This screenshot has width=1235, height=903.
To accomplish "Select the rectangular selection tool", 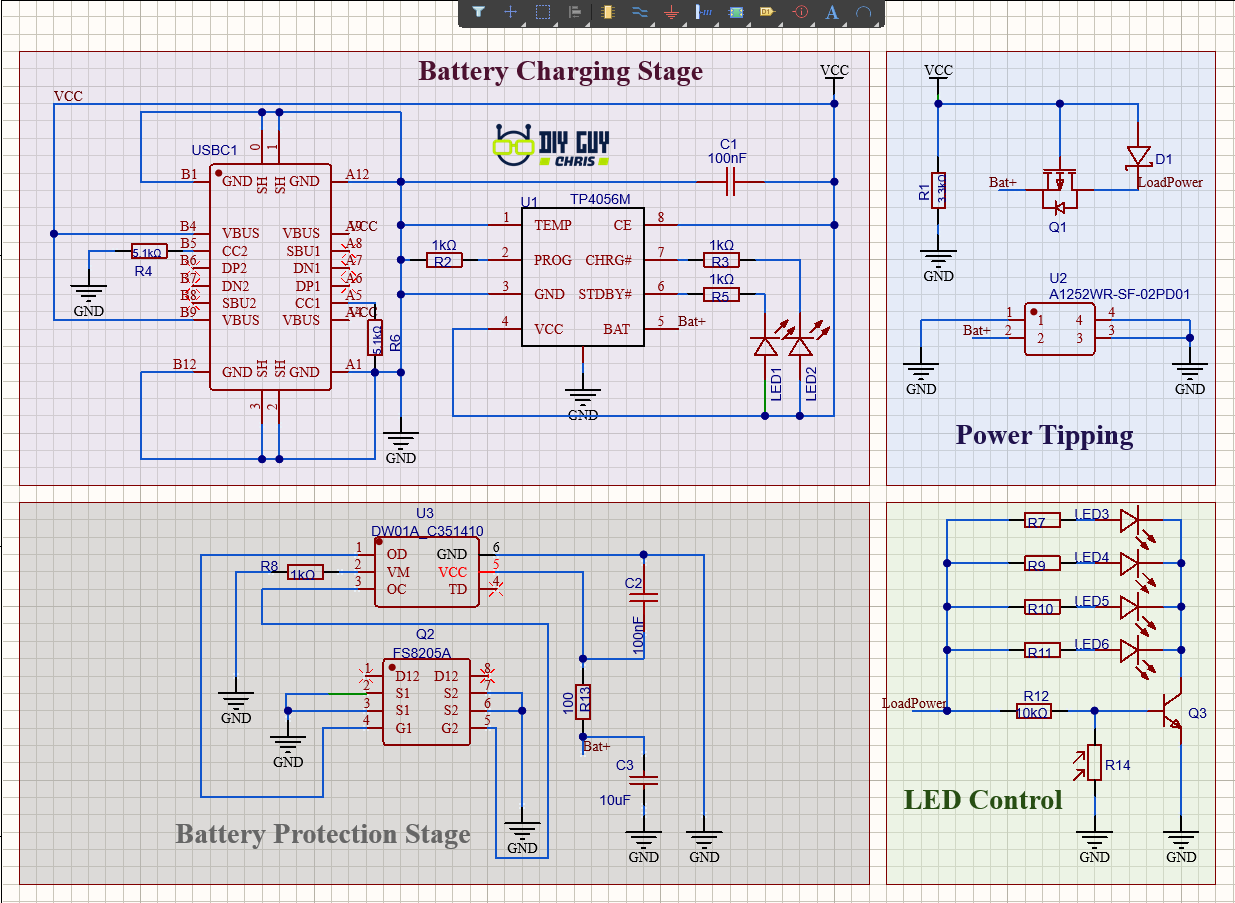I will (x=543, y=13).
